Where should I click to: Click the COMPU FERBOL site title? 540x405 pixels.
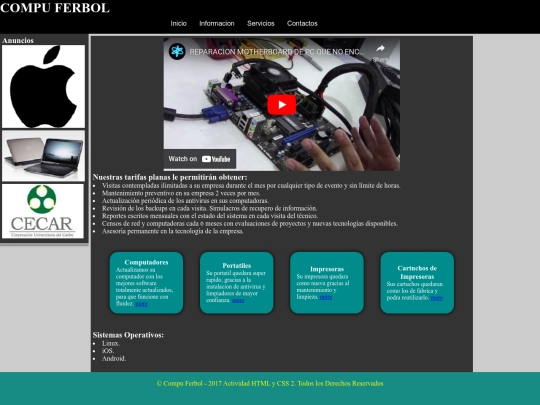(55, 8)
